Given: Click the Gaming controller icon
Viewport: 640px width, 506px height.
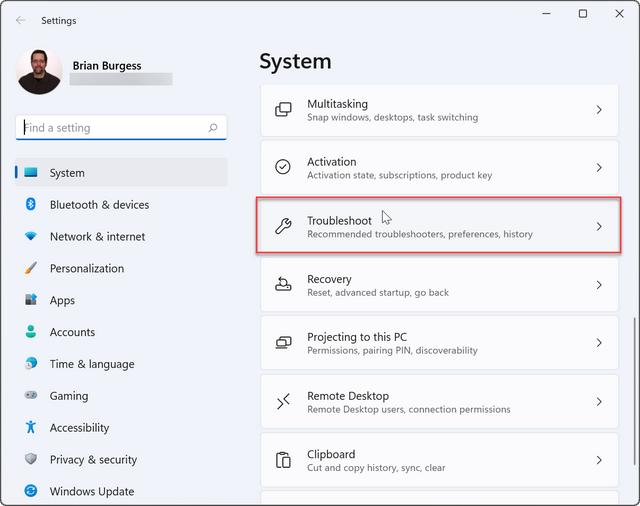Looking at the screenshot, I should (31, 395).
